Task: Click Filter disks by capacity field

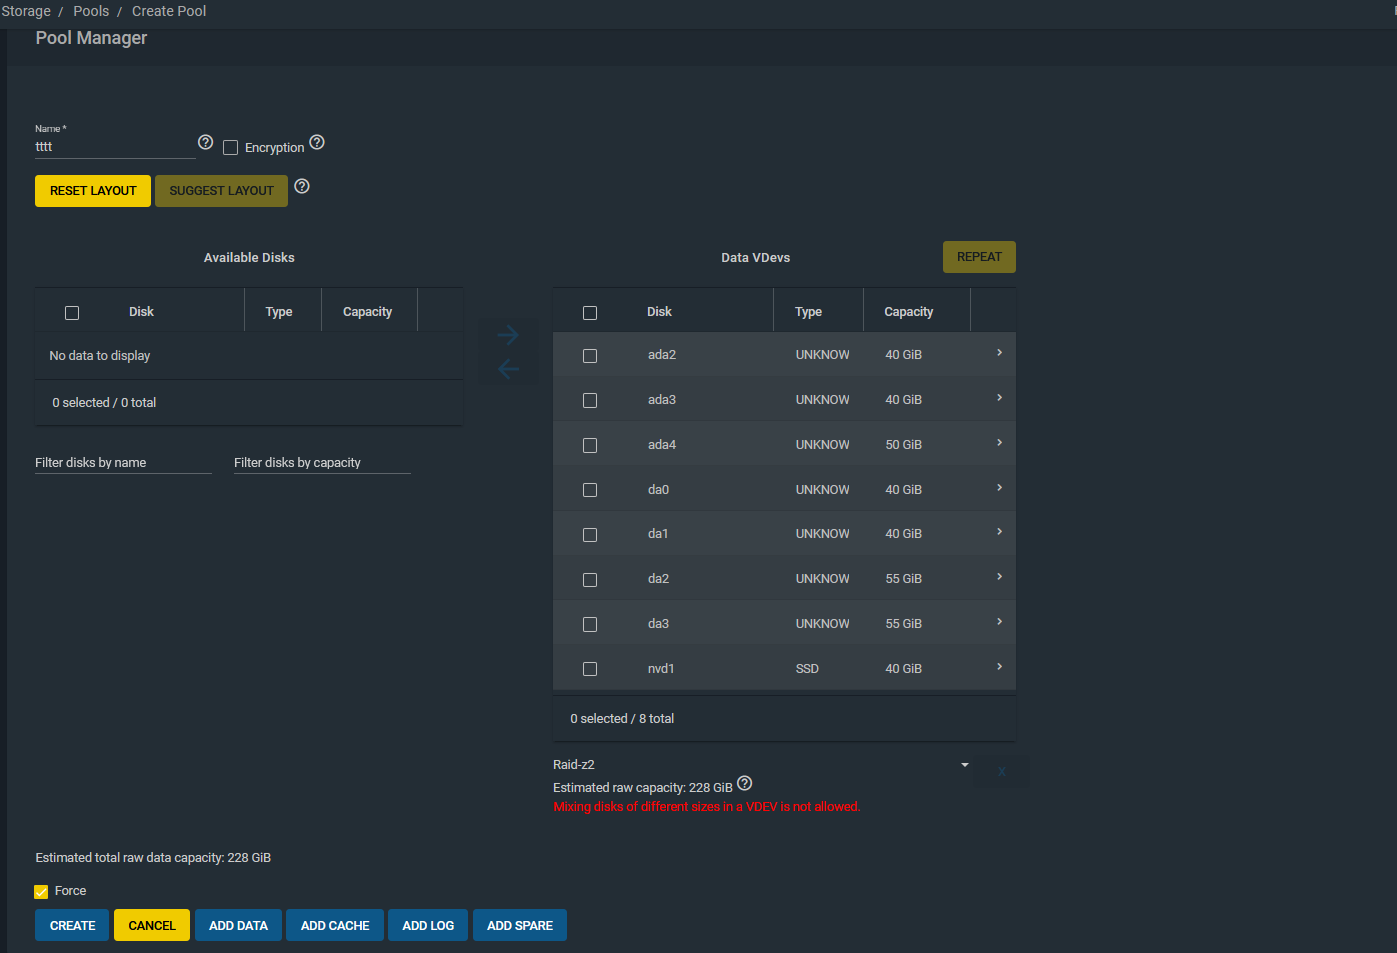Action: point(322,463)
